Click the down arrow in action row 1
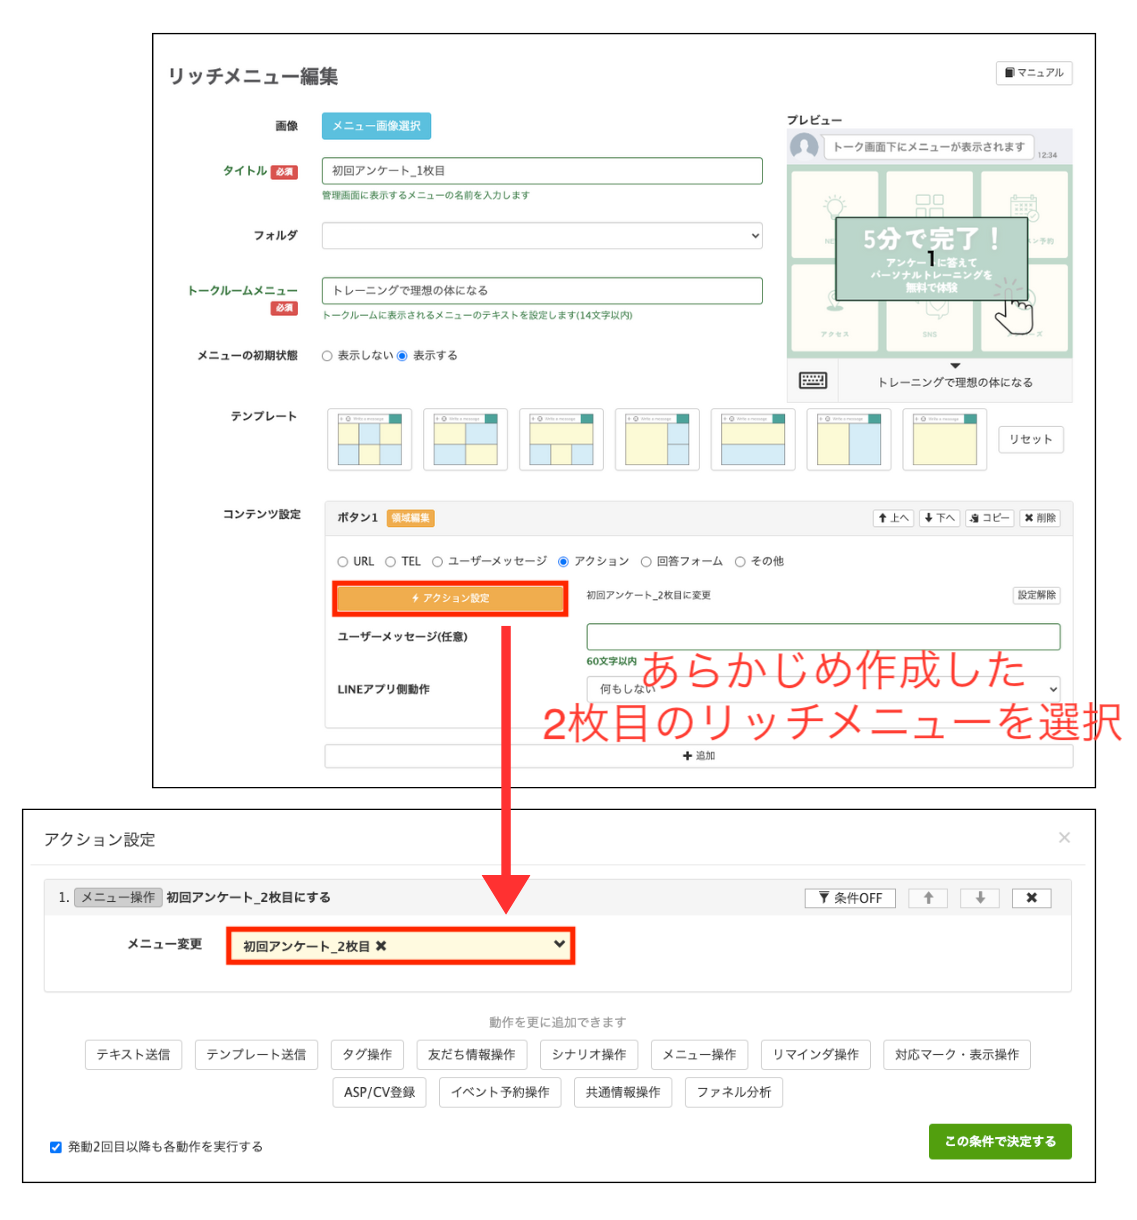 [x=980, y=898]
